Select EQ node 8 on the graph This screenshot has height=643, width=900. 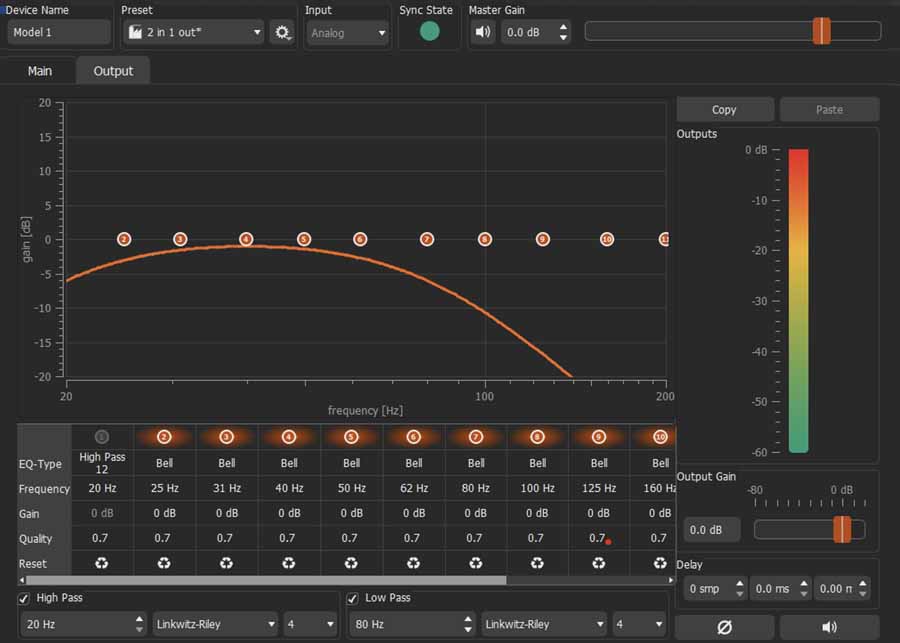(x=485, y=239)
